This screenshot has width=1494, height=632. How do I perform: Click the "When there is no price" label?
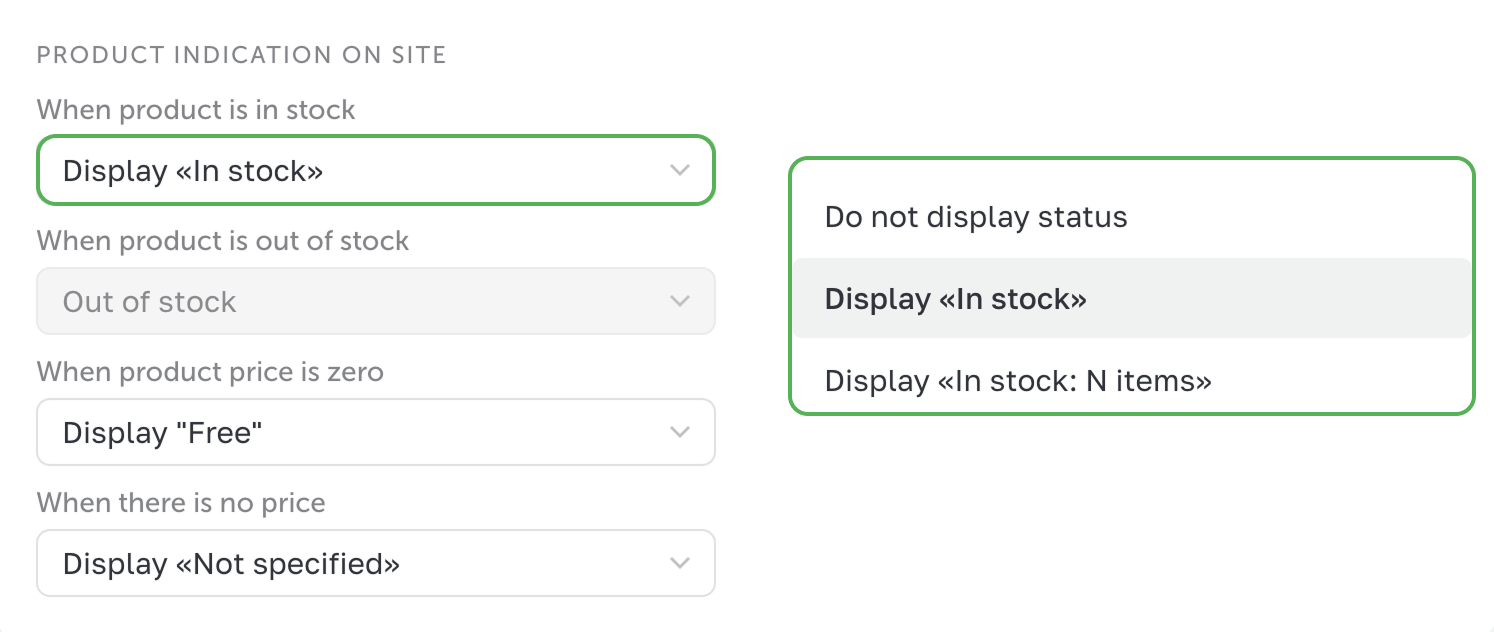click(x=181, y=502)
